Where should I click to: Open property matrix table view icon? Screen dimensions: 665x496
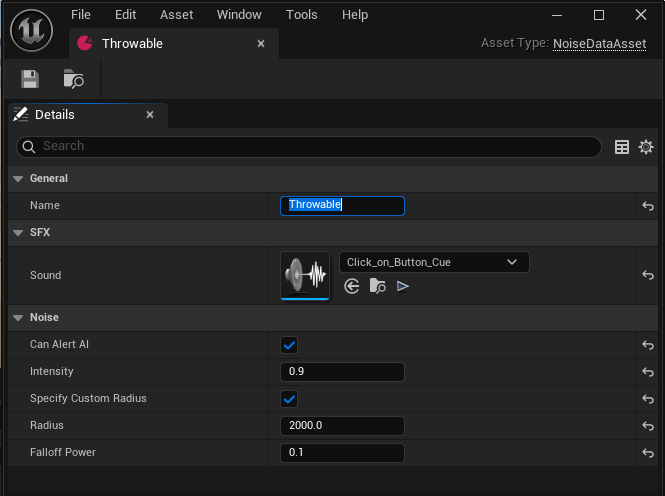622,147
